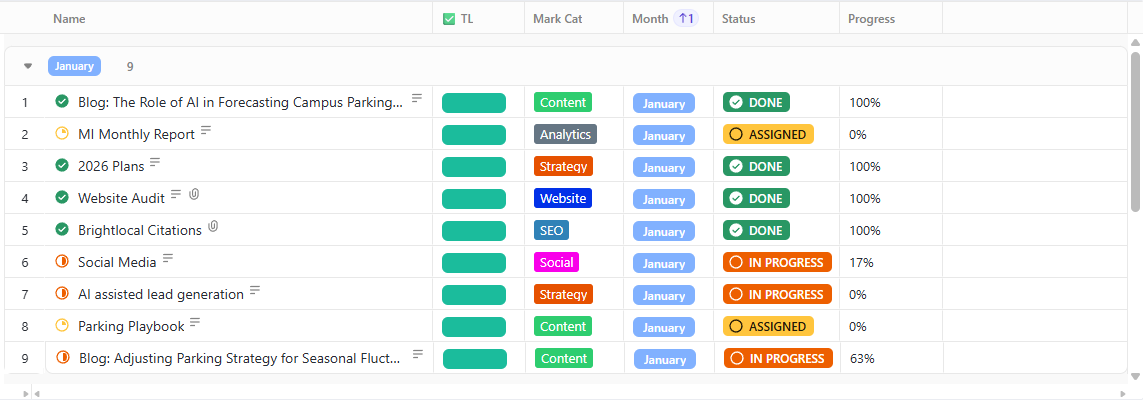Click the description lines icon beside 2026 Plans
The image size is (1143, 402).
coord(155,162)
